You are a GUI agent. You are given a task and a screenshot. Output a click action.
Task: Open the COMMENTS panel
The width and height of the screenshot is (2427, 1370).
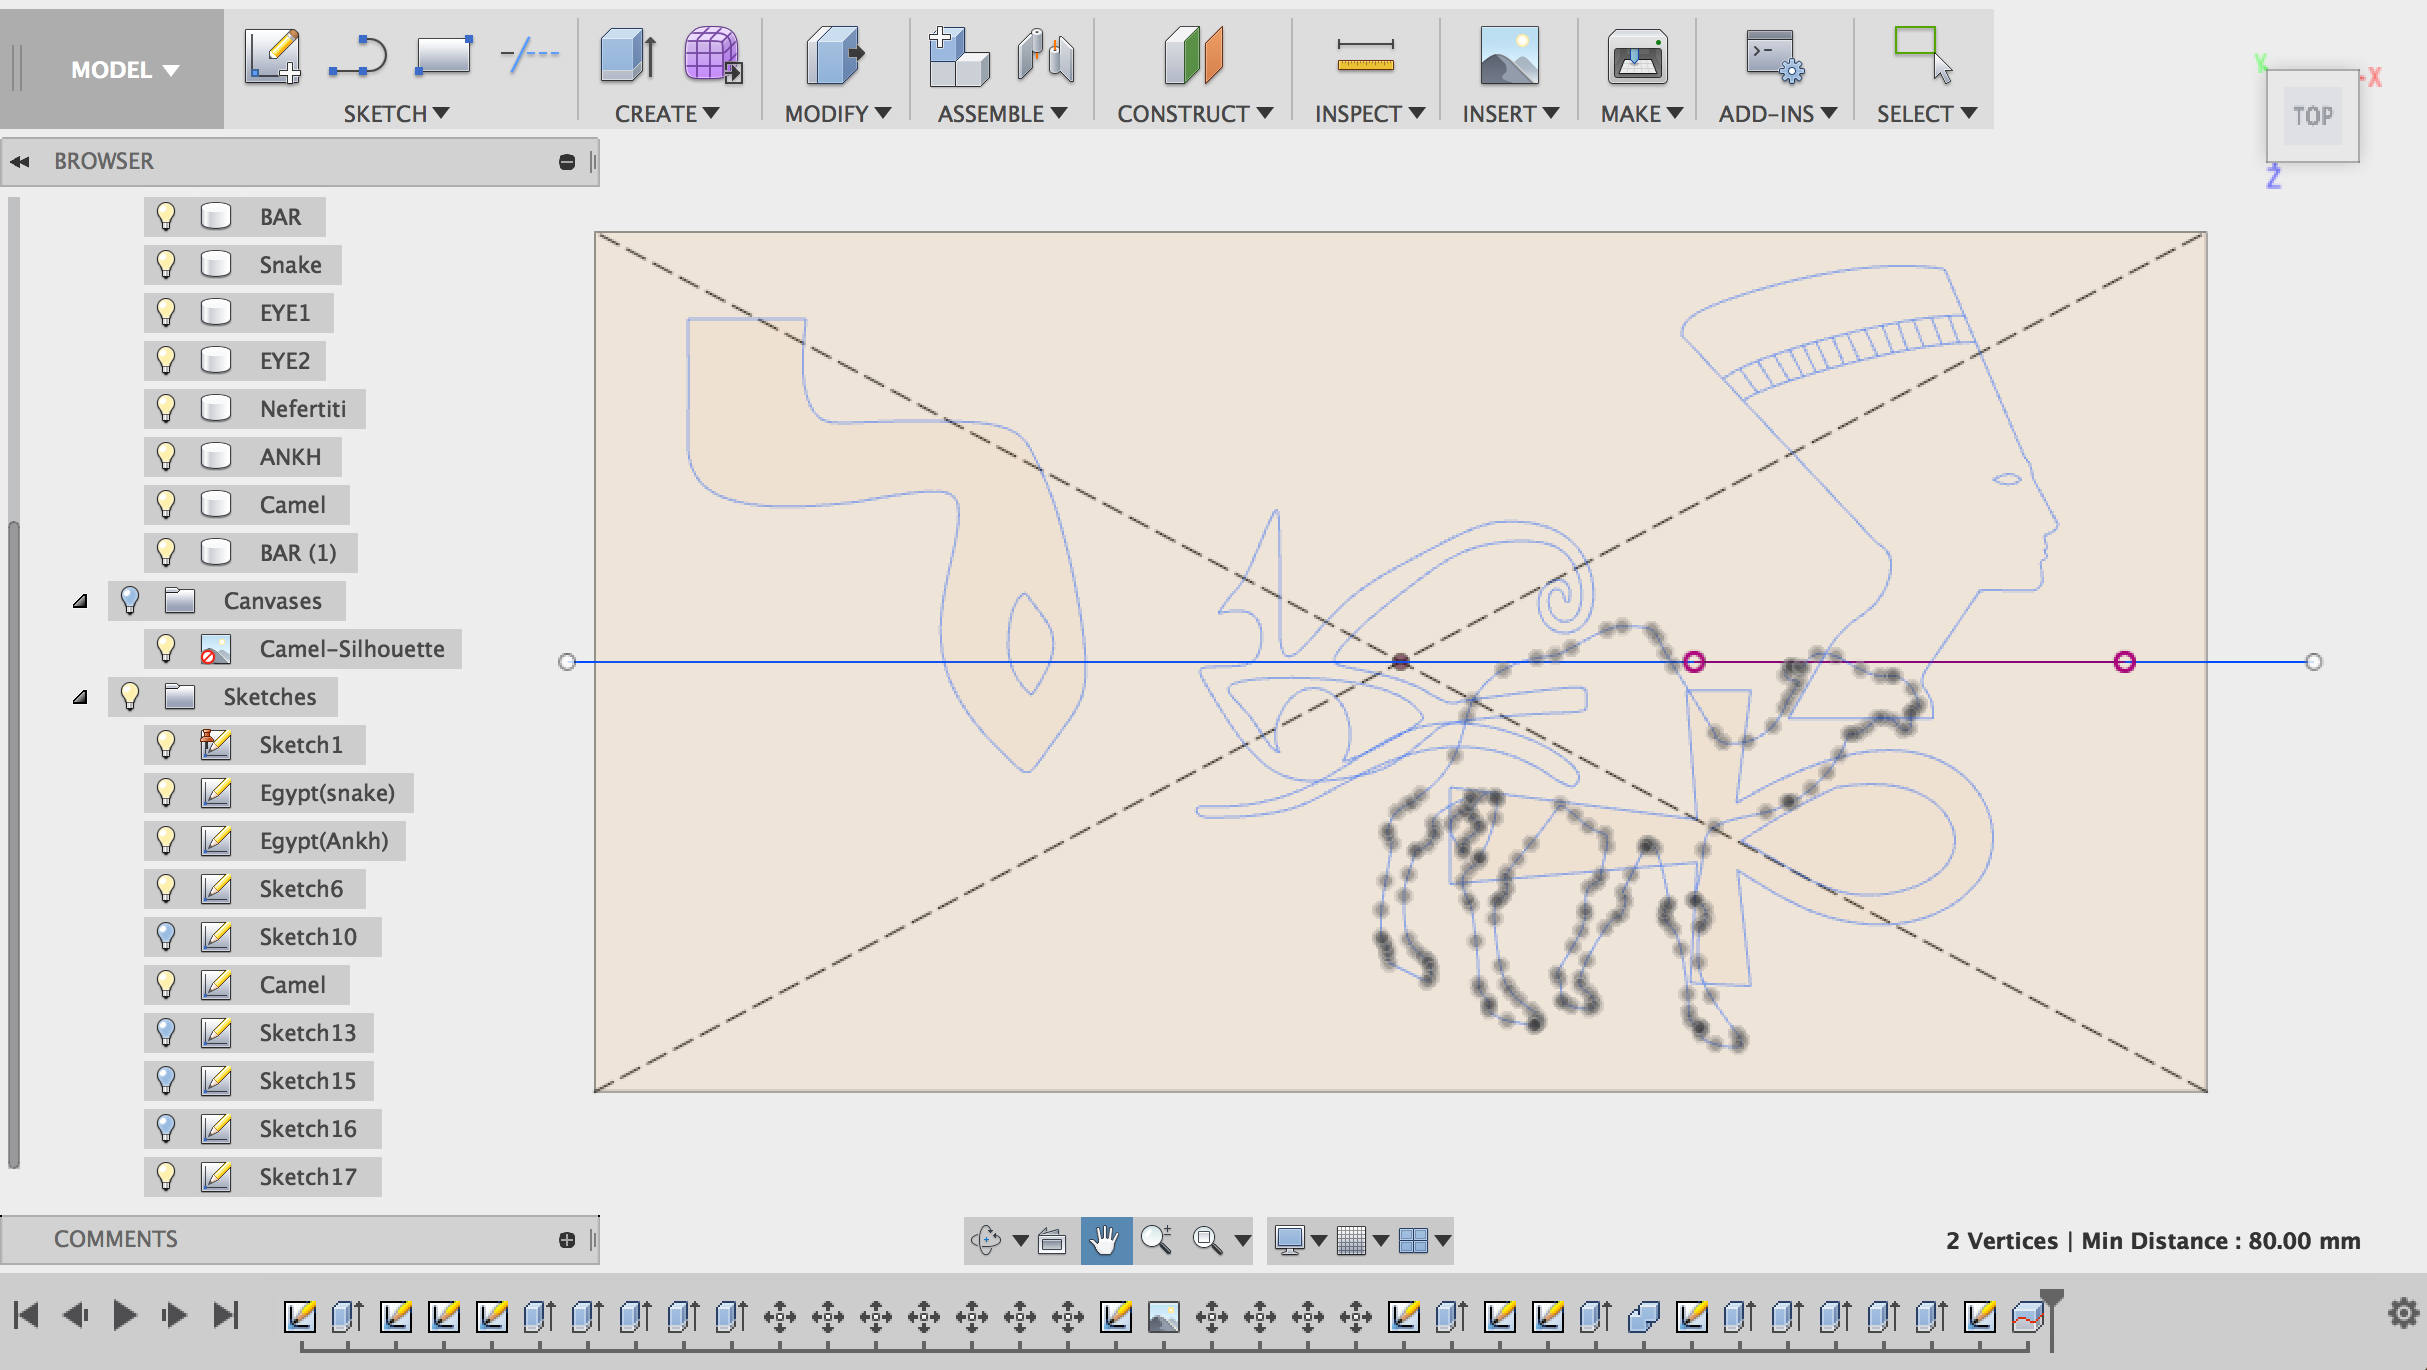tap(115, 1239)
